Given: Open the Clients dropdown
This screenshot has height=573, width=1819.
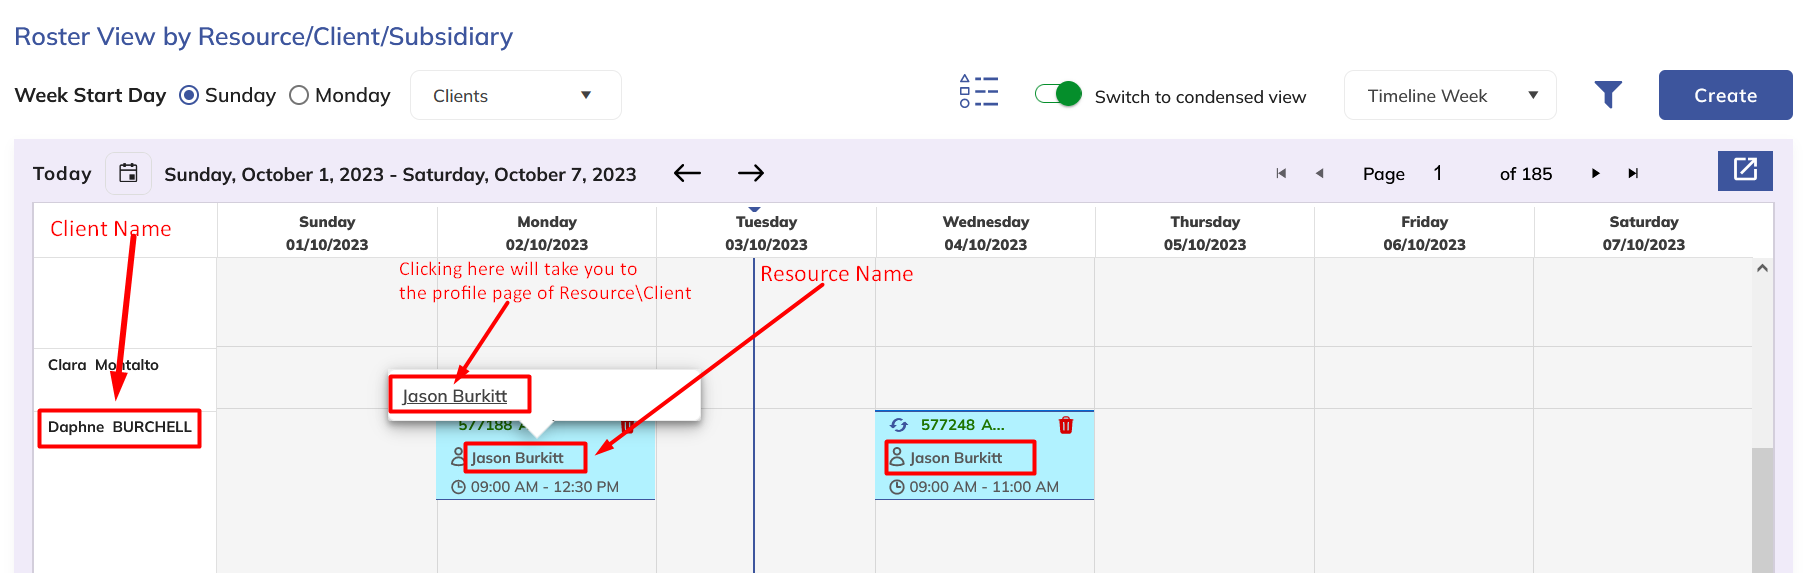Looking at the screenshot, I should [515, 96].
